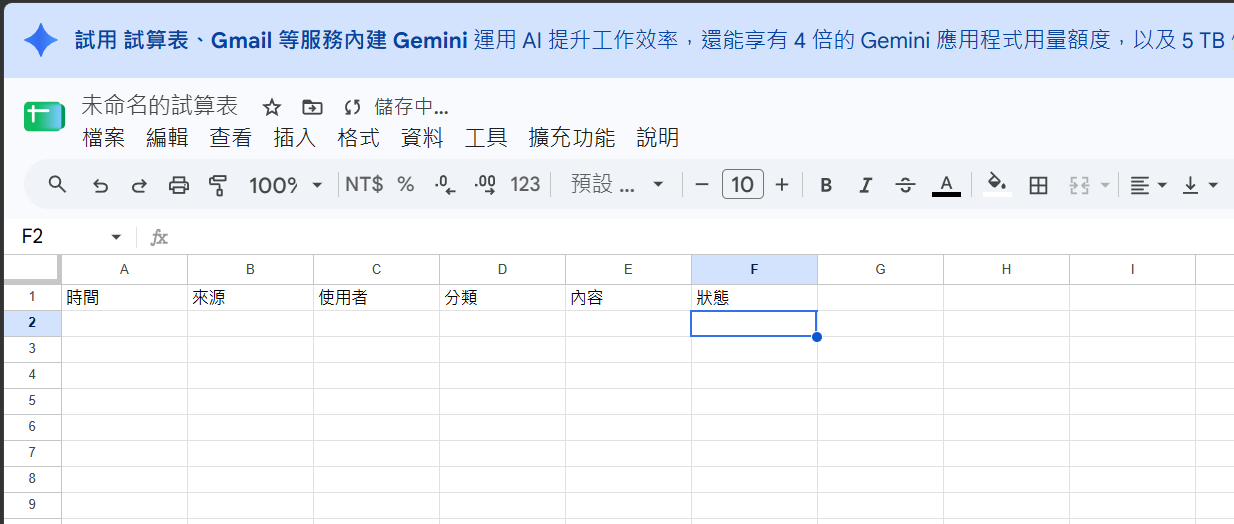Select cell containing 來源
The image size is (1234, 524).
(251, 298)
